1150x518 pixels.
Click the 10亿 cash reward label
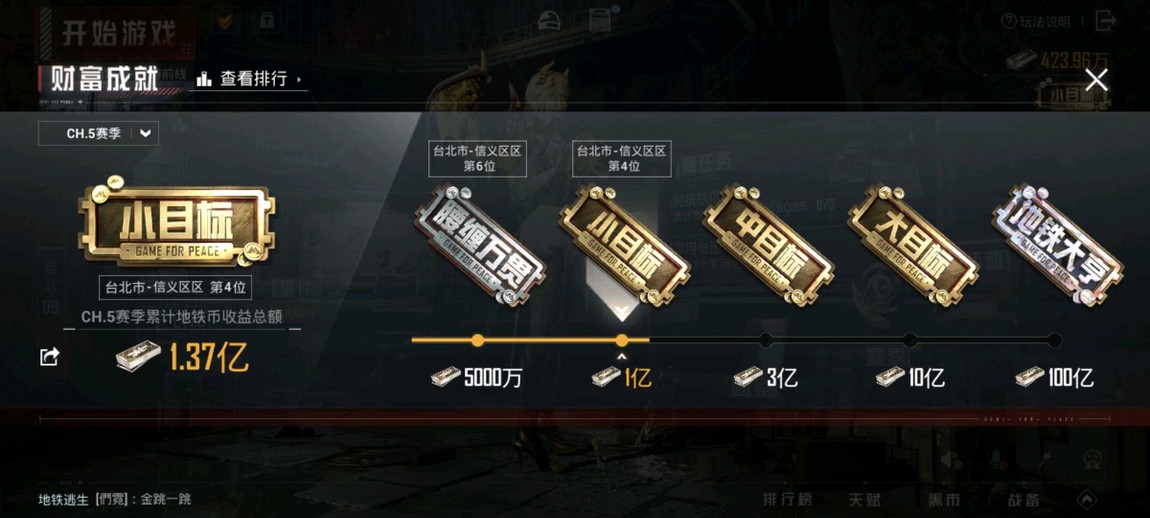click(x=910, y=378)
